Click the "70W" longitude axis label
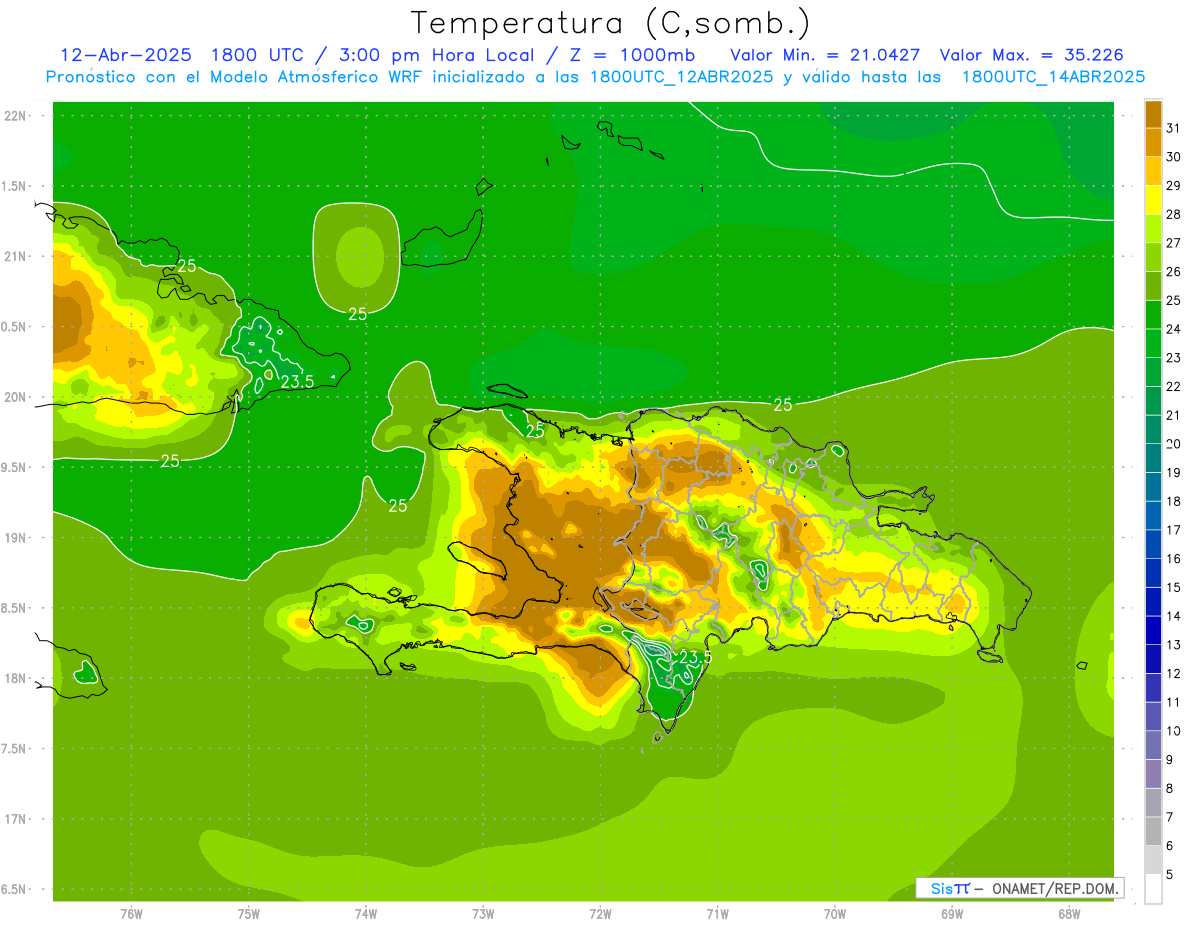The height and width of the screenshot is (927, 1200). pos(835,914)
